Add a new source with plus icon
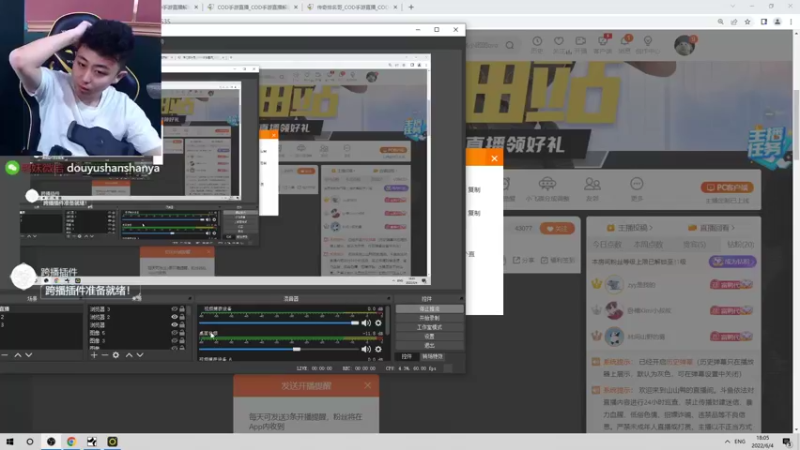The height and width of the screenshot is (450, 800). click(94, 355)
